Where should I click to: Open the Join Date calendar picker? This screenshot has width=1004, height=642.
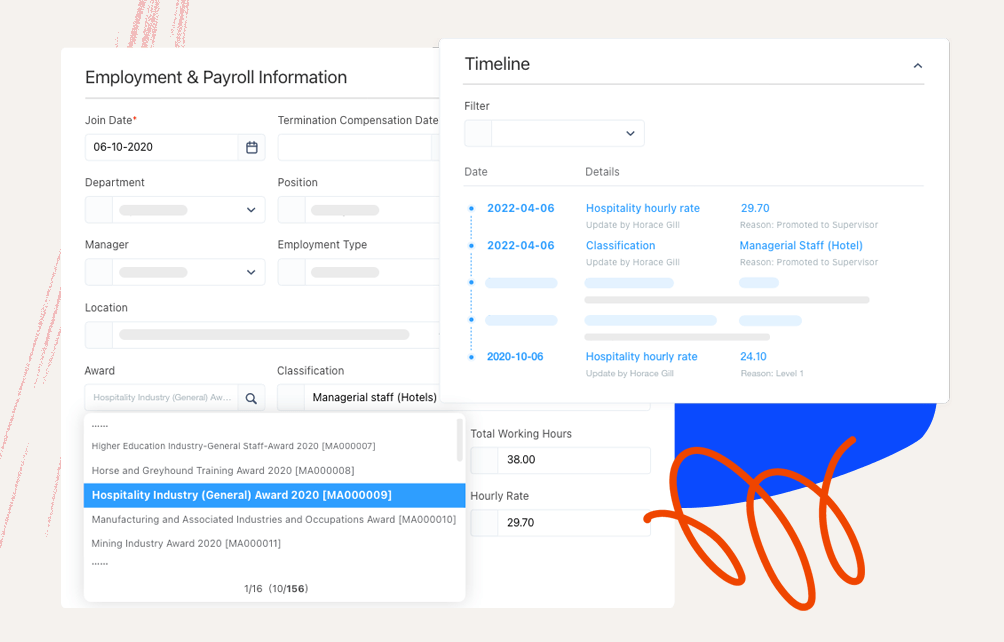(x=252, y=147)
